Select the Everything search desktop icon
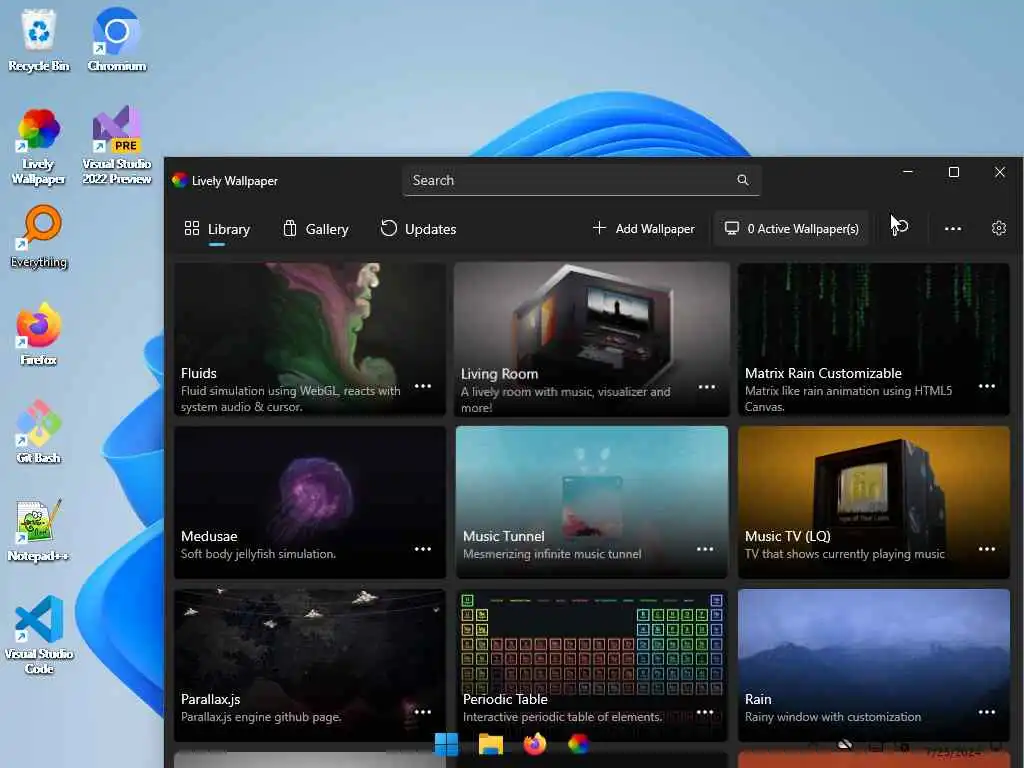Viewport: 1024px width, 768px height. tap(39, 237)
